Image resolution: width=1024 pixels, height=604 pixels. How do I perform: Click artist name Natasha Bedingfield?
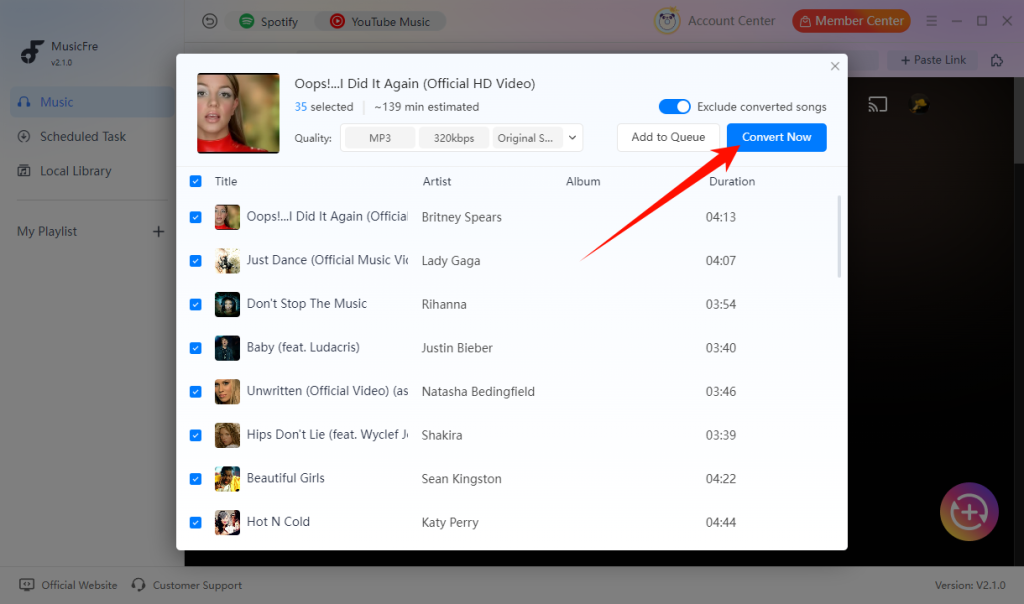click(478, 392)
